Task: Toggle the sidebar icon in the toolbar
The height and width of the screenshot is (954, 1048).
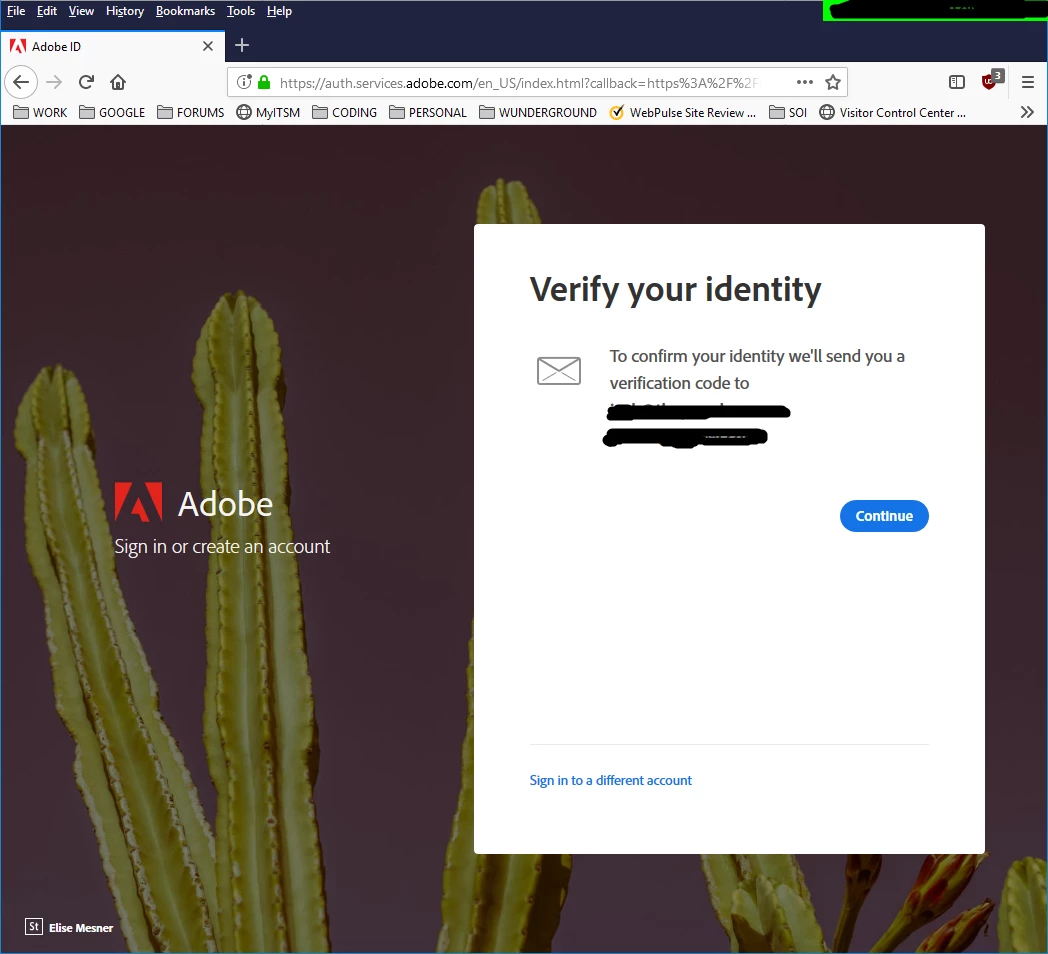Action: [x=957, y=82]
